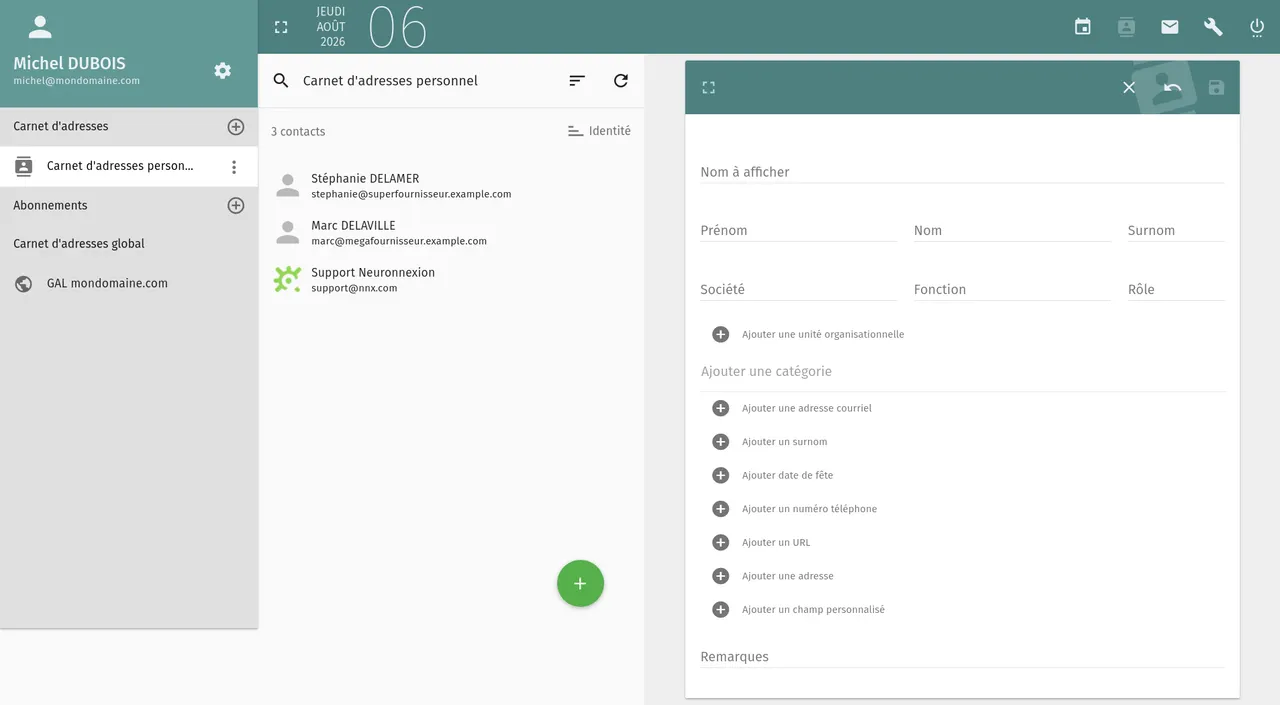Open options menu for Carnet d'adresses personnel
The height and width of the screenshot is (705, 1280).
(x=234, y=167)
